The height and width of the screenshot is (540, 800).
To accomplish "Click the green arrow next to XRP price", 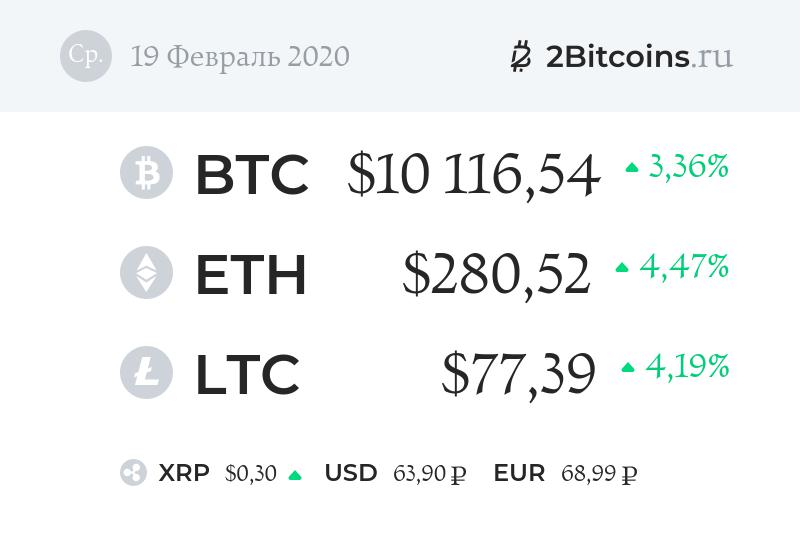I will [295, 475].
